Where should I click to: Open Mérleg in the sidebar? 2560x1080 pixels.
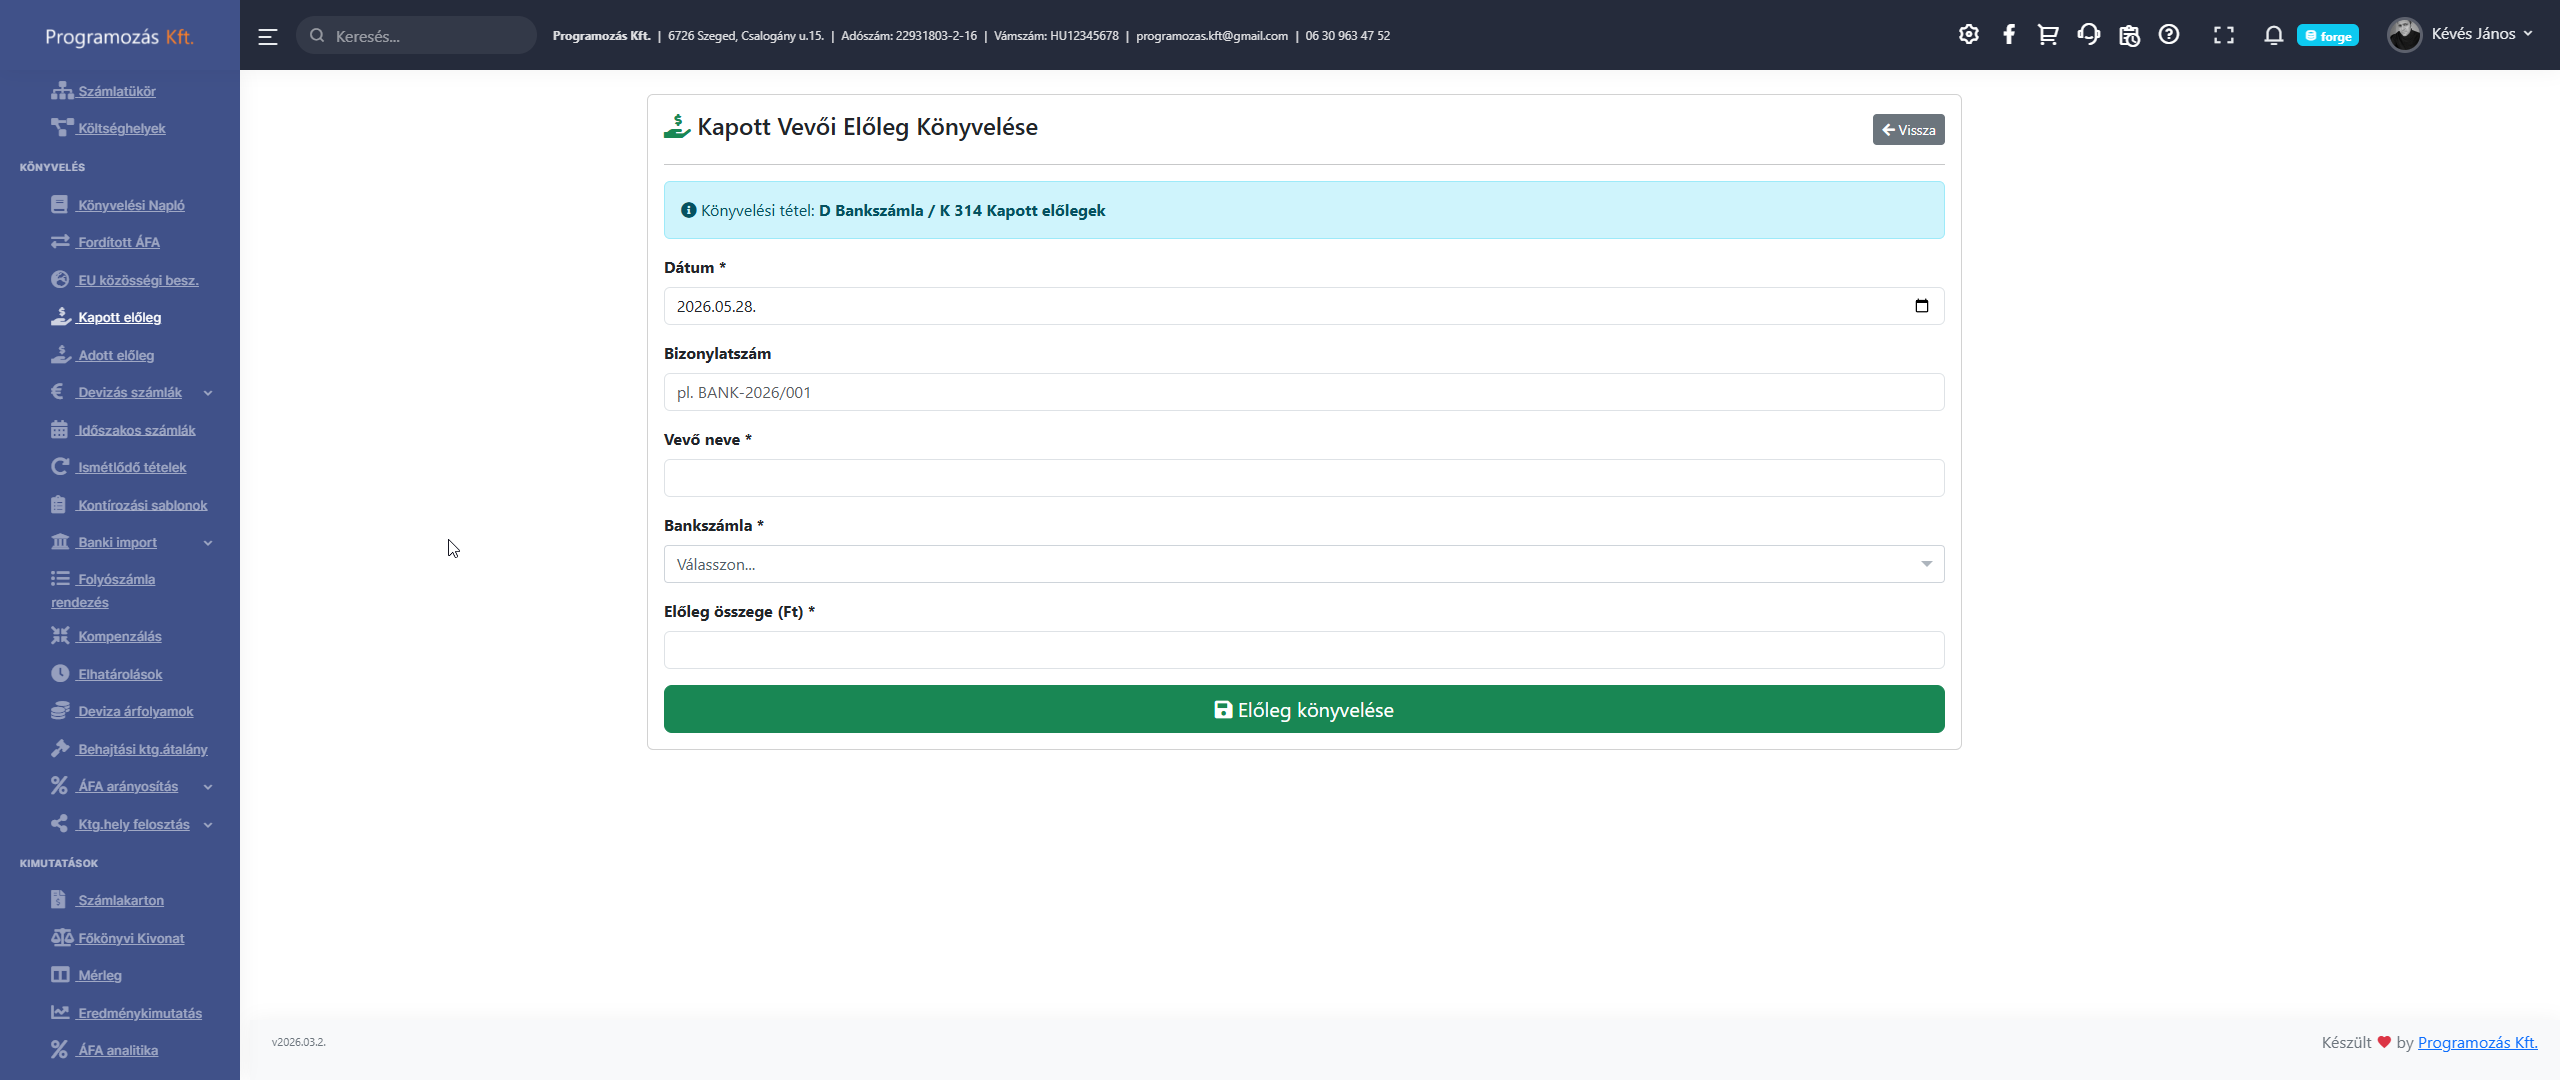coord(87,975)
